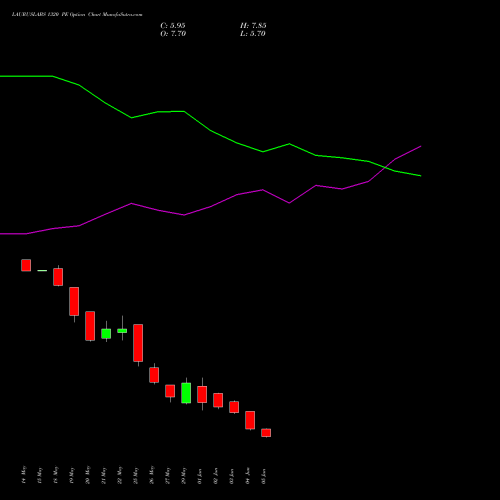Select the '21 May' date label
Image resolution: width=500 pixels, height=500 pixels.
tap(104, 475)
